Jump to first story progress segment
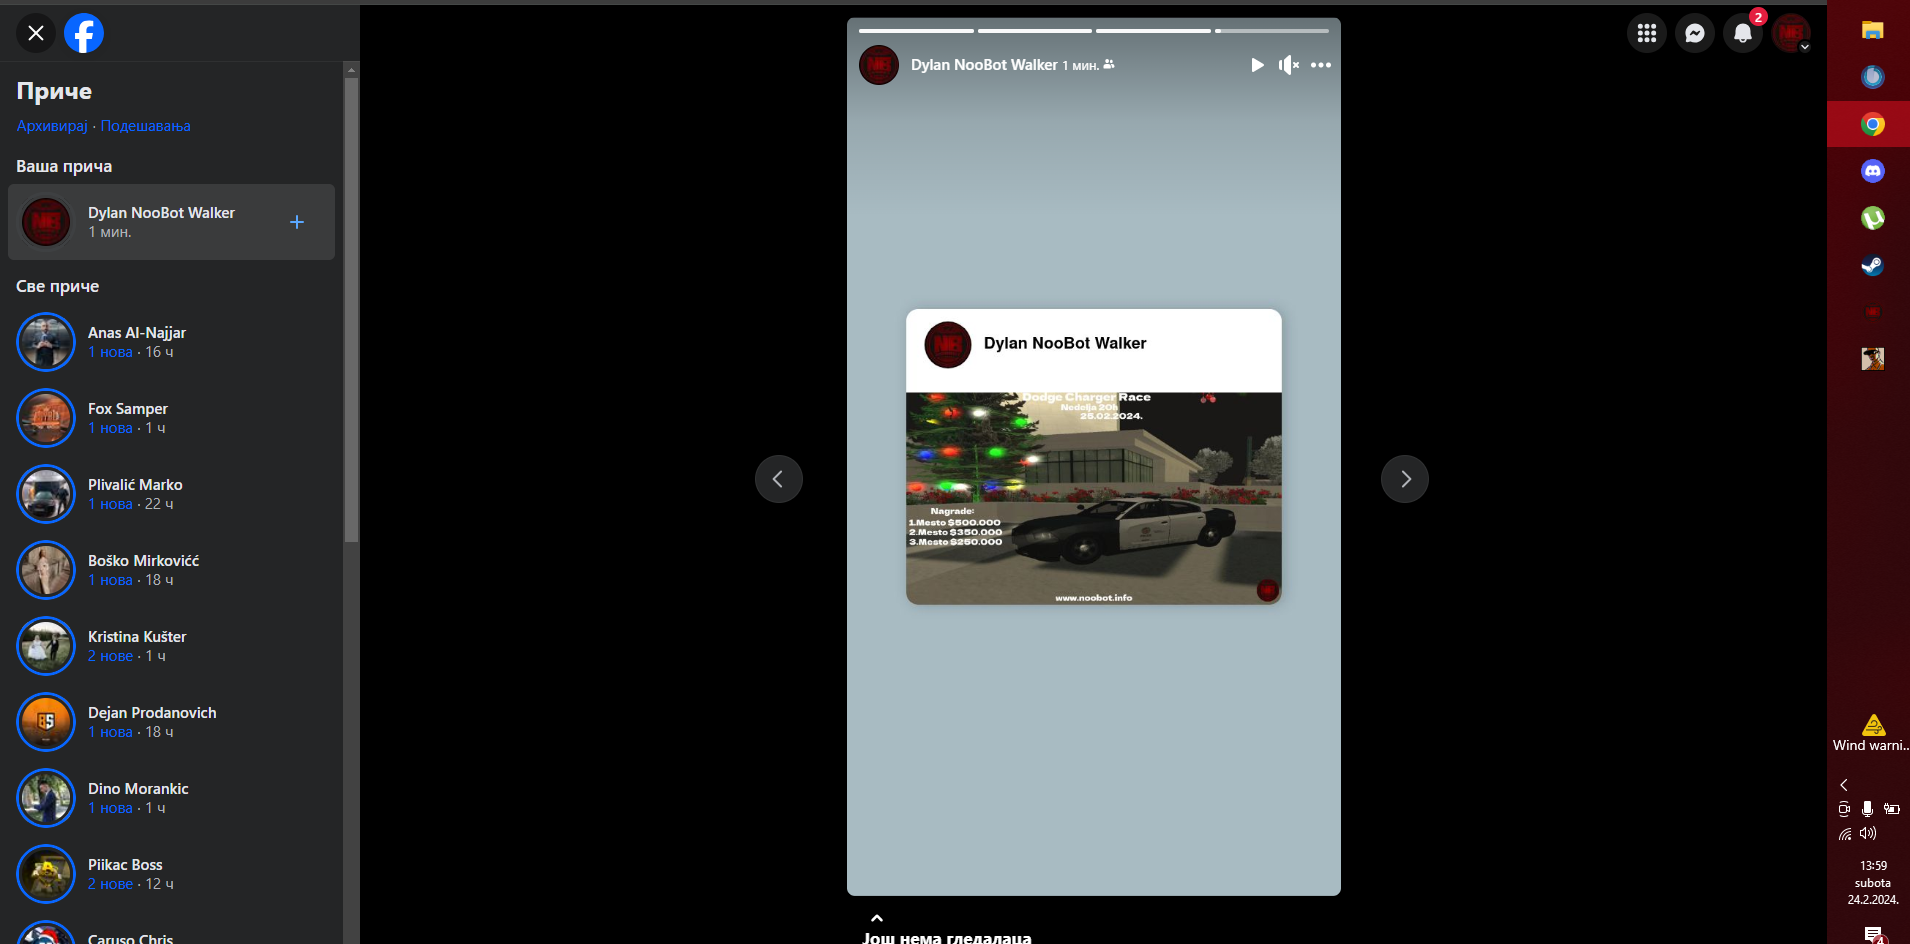Image resolution: width=1910 pixels, height=944 pixels. tap(916, 31)
